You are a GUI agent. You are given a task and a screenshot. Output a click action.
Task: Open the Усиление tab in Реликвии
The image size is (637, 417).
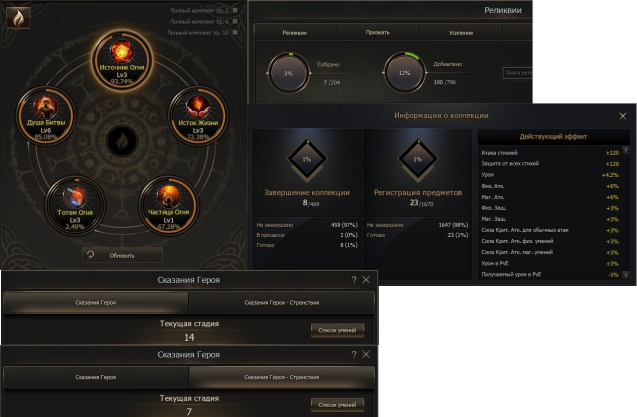461,33
